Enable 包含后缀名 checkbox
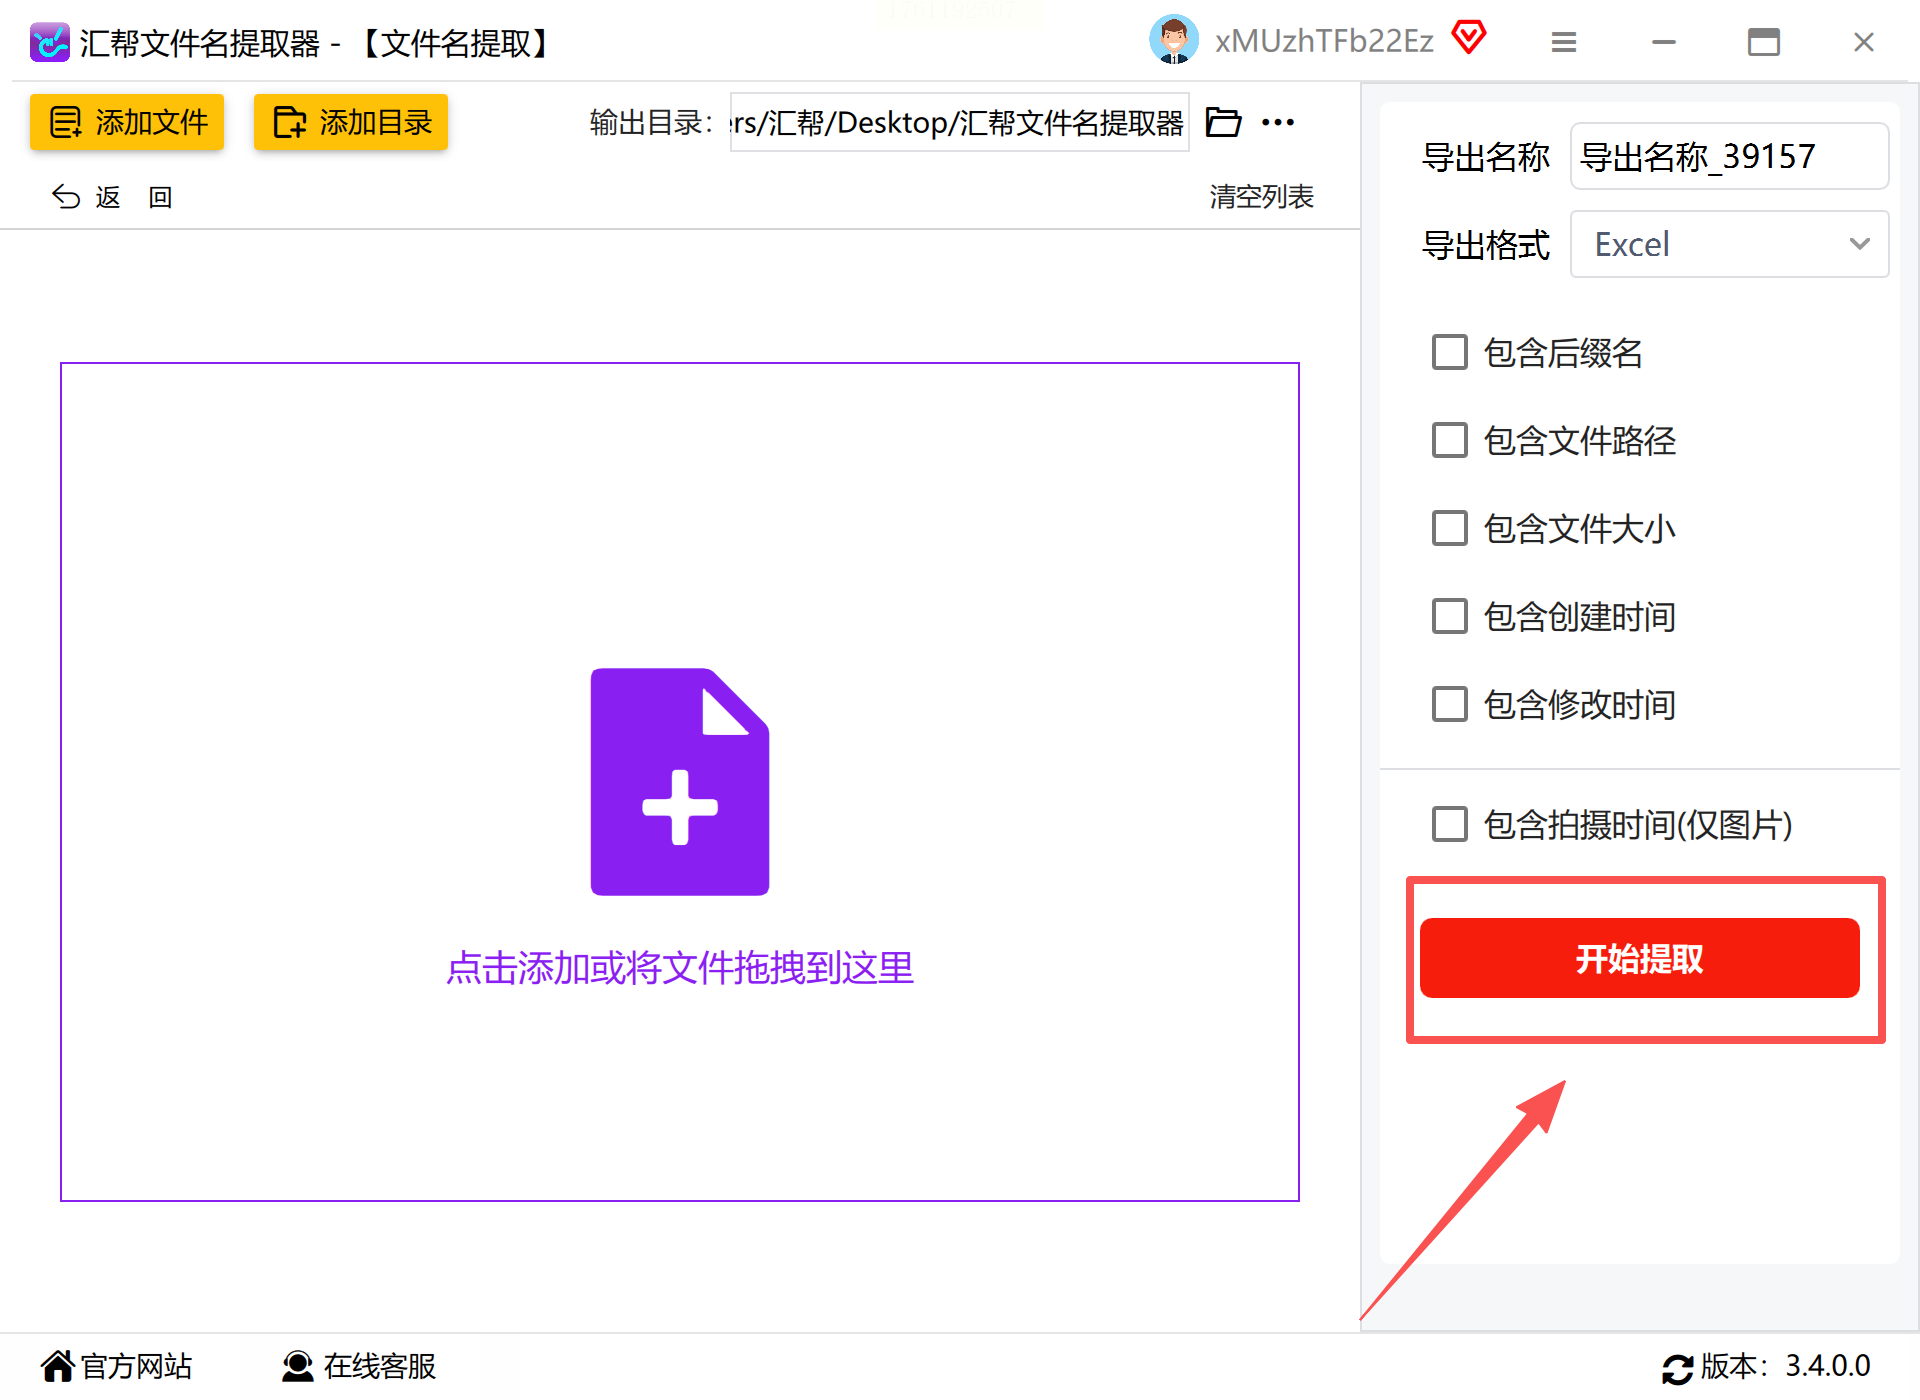This screenshot has height=1400, width=1920. click(x=1449, y=352)
